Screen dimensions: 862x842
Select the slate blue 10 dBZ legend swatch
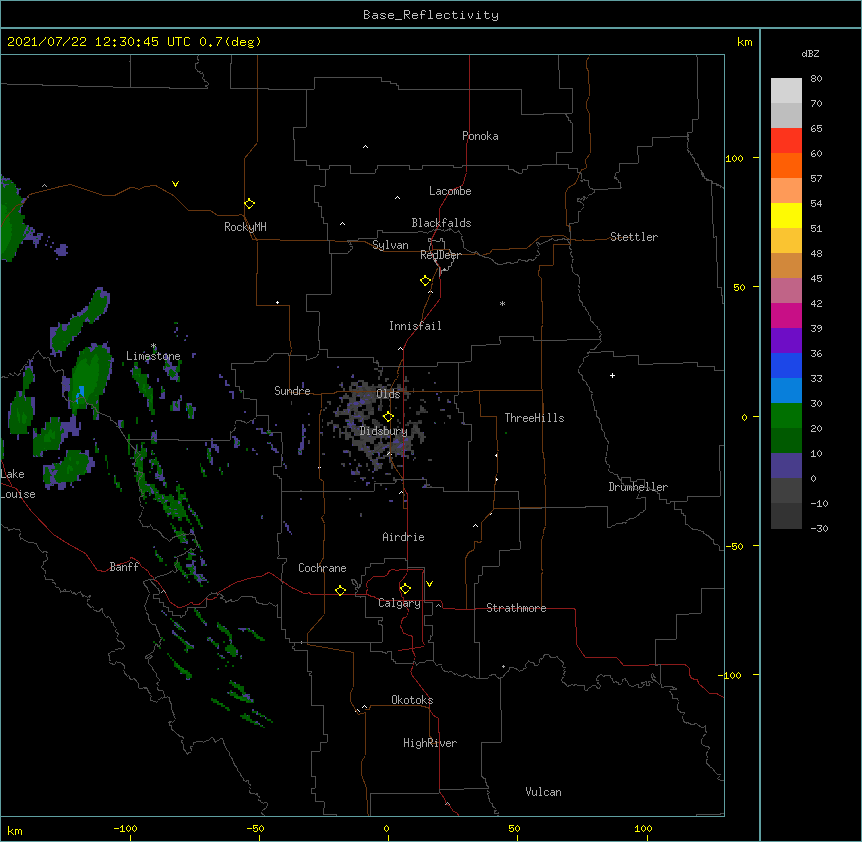pyautogui.click(x=786, y=466)
